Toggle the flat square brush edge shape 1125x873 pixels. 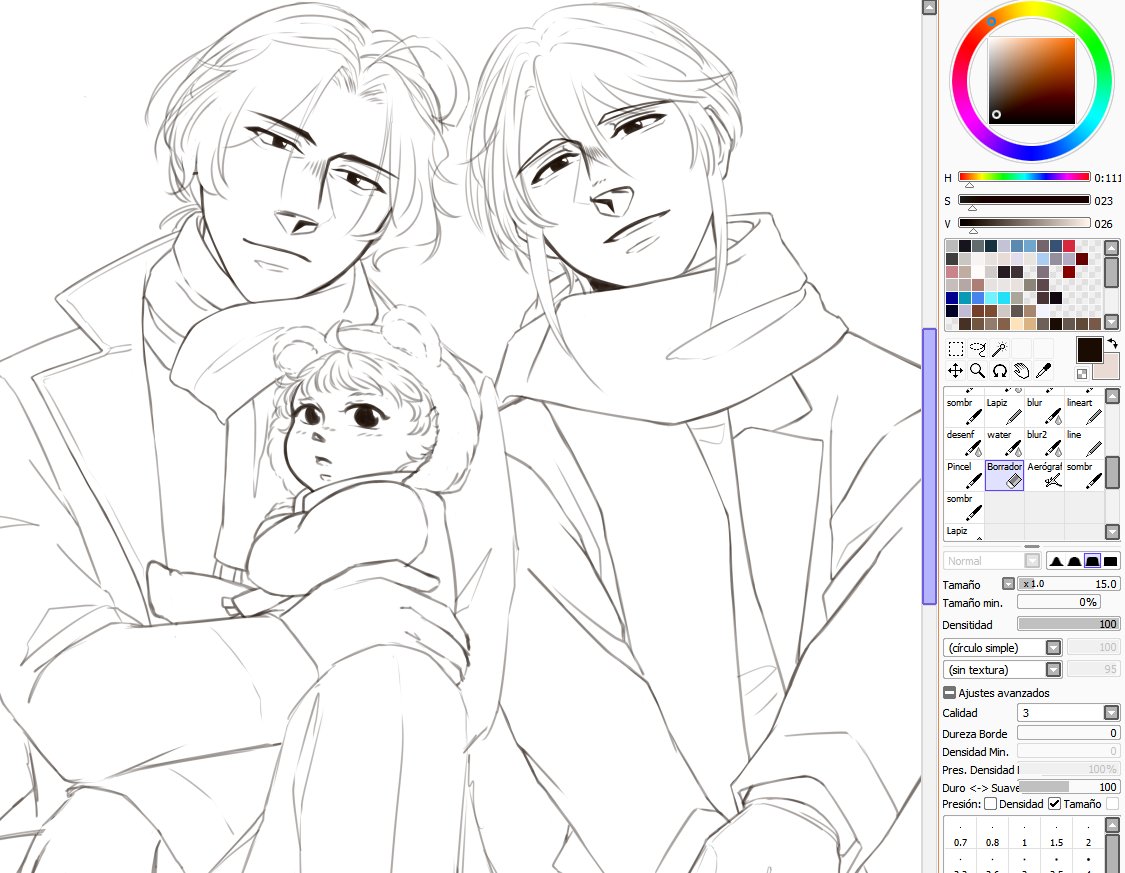click(x=1112, y=560)
